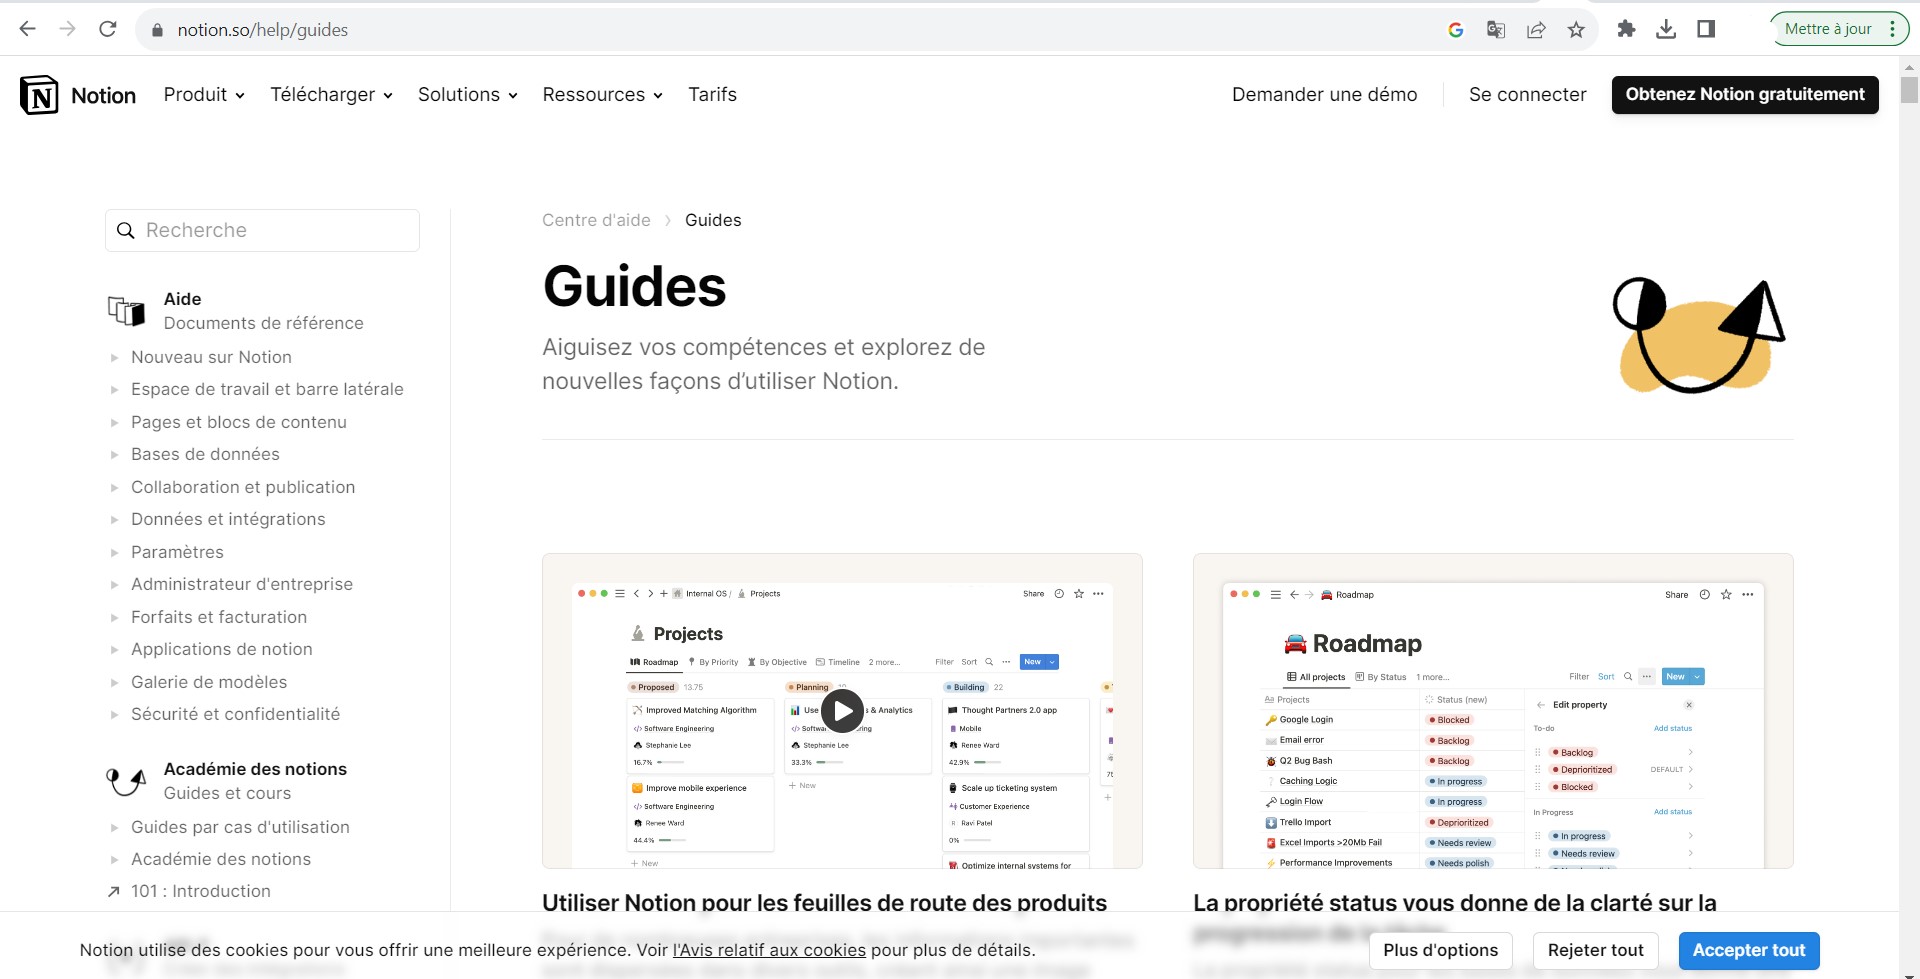The width and height of the screenshot is (1920, 979).
Task: Toggle the browser side panel icon
Action: pos(1706,29)
